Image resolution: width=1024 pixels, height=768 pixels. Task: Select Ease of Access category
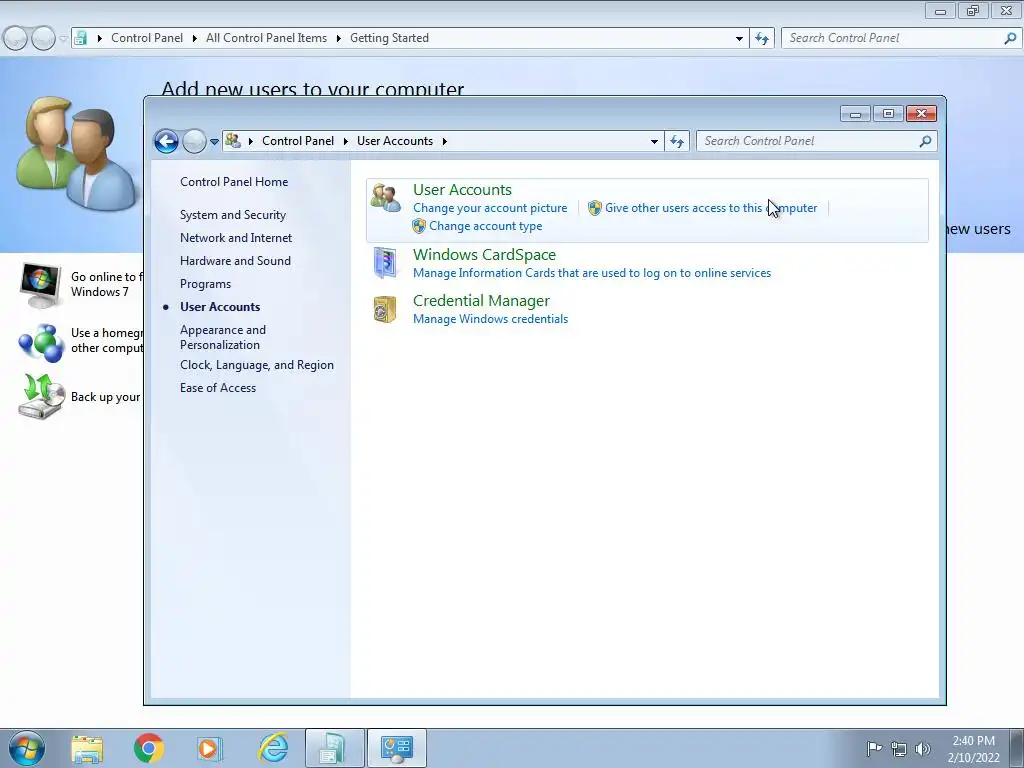click(x=217, y=388)
